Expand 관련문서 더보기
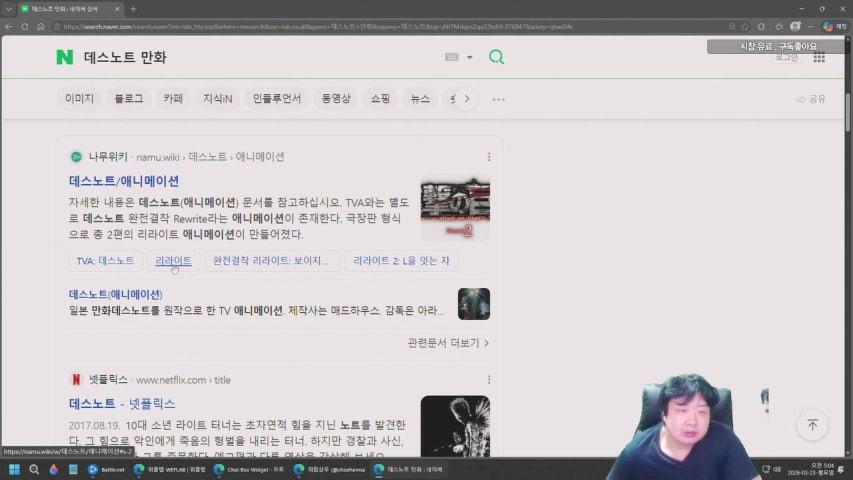This screenshot has width=853, height=480. tap(448, 343)
